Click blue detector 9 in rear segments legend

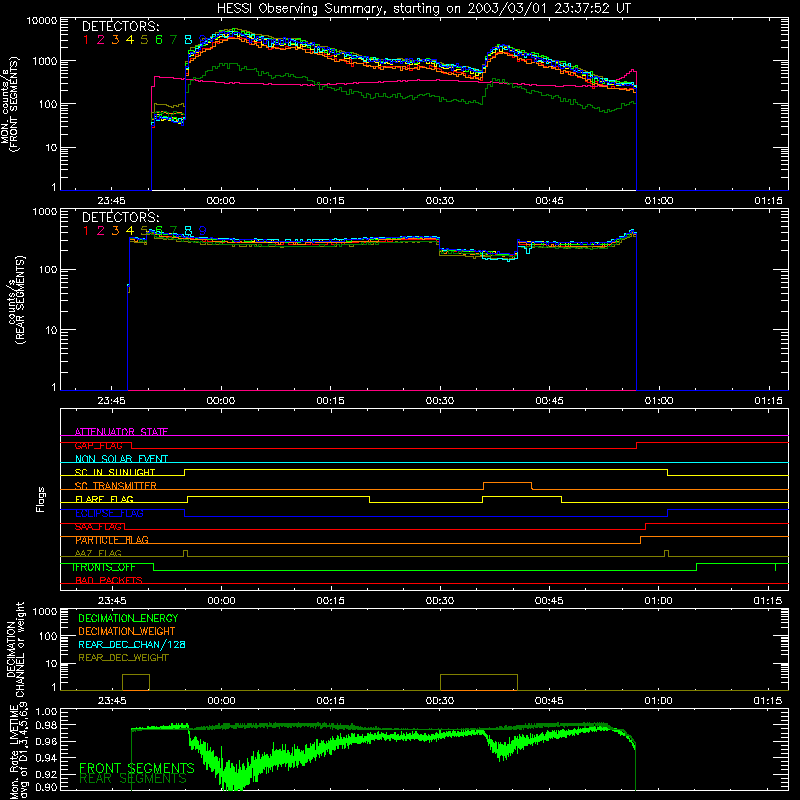tap(203, 231)
